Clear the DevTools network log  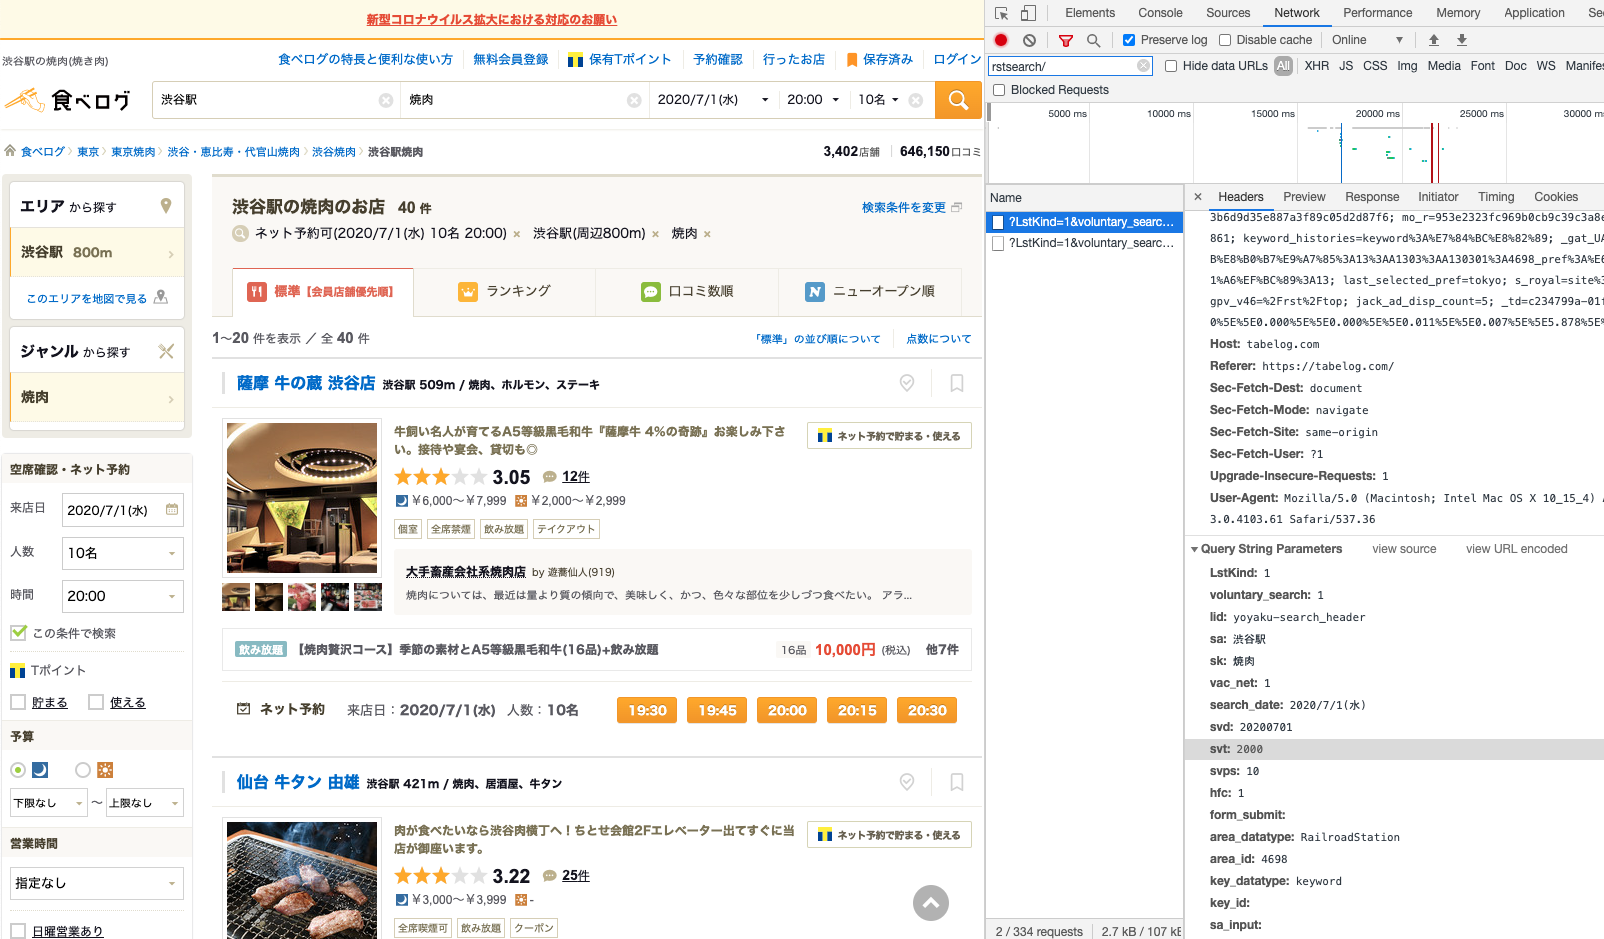(x=1029, y=40)
